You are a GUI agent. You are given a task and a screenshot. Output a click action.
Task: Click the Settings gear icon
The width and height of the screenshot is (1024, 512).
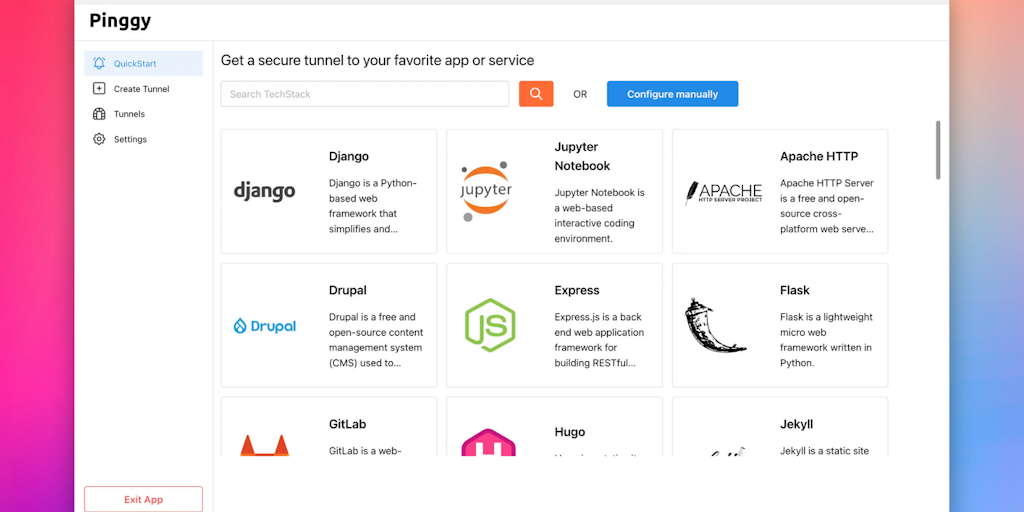tap(99, 139)
